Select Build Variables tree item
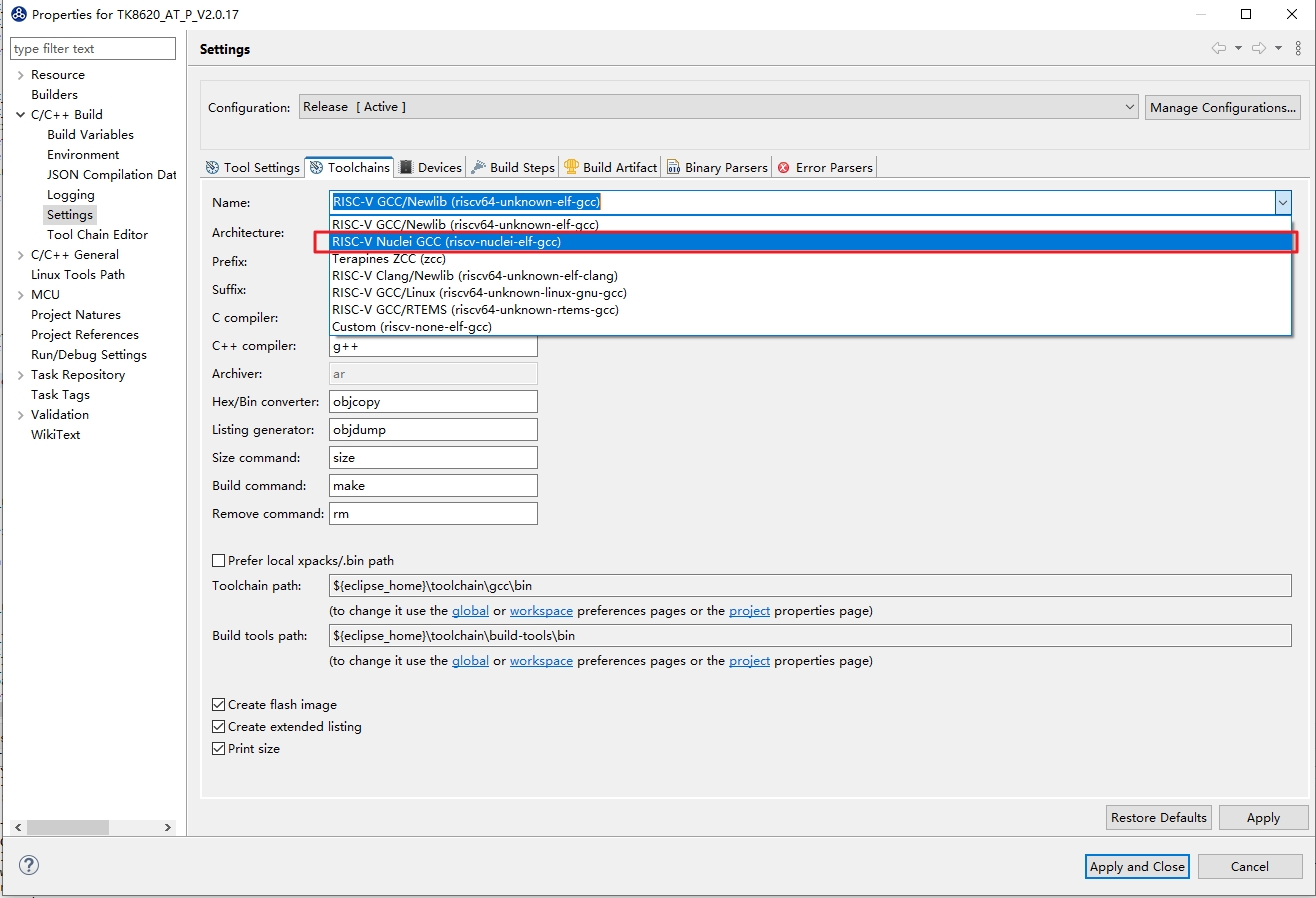Image resolution: width=1316 pixels, height=898 pixels. pos(90,135)
